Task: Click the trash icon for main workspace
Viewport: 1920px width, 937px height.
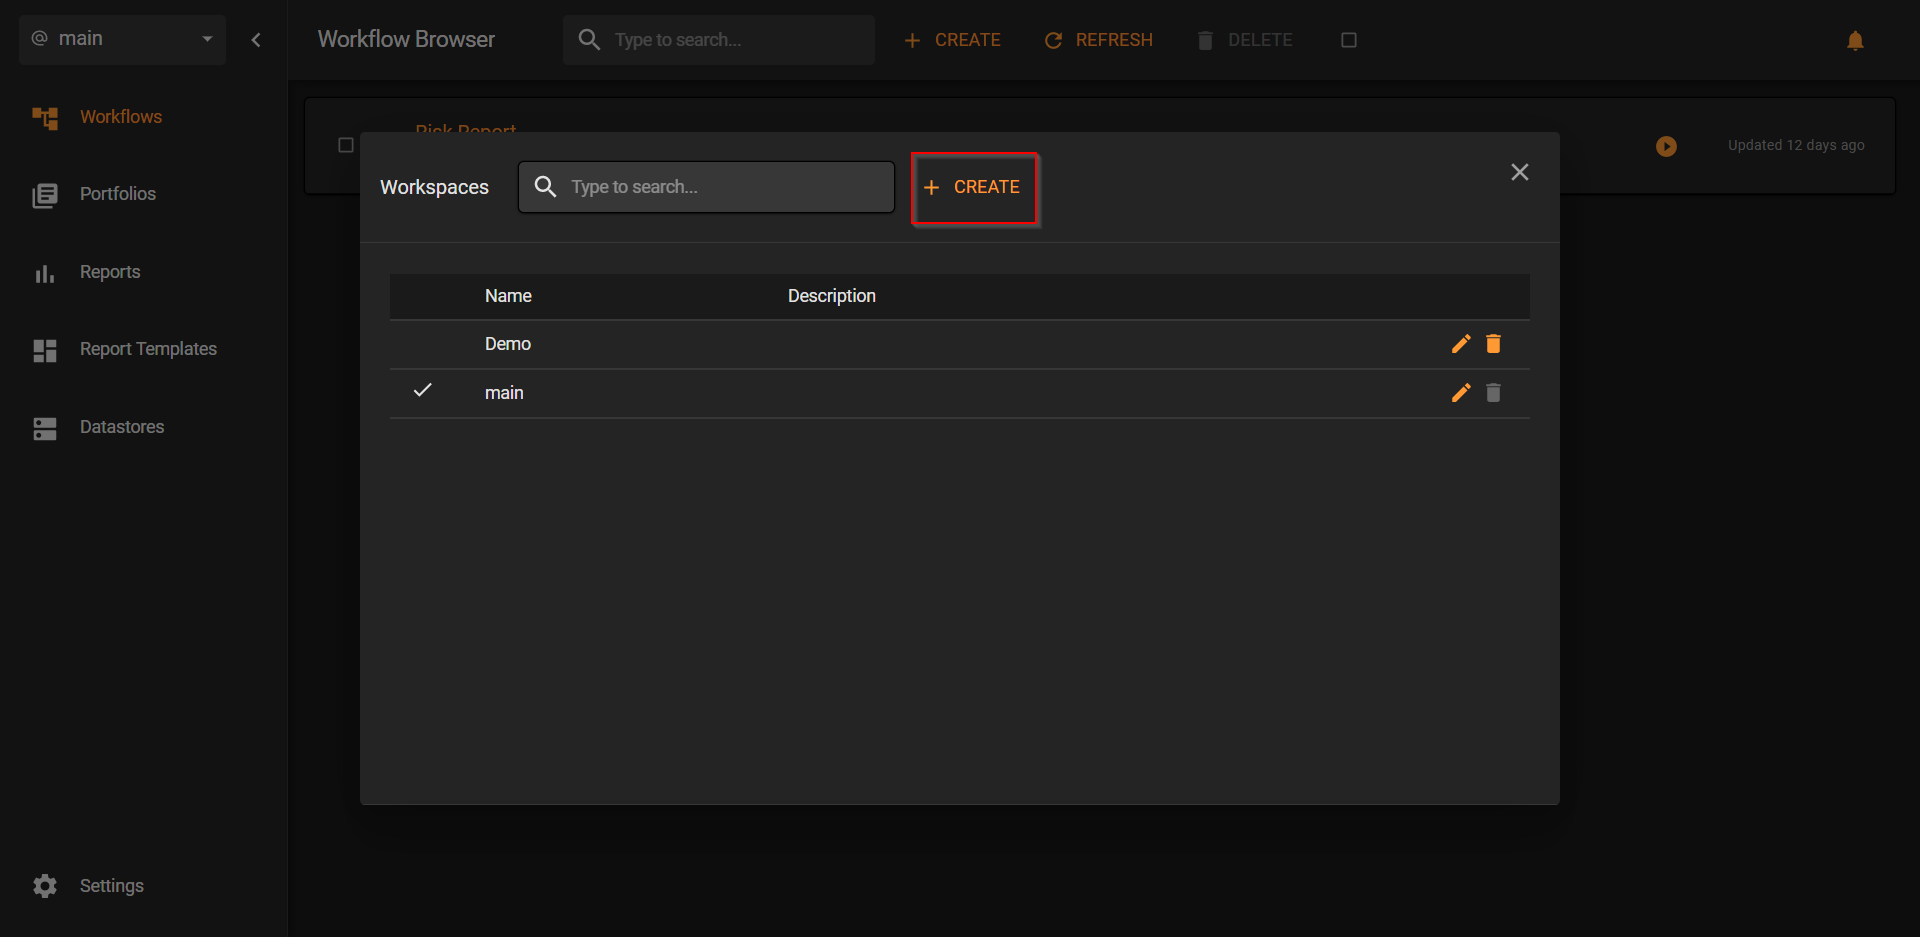Action: [1493, 393]
